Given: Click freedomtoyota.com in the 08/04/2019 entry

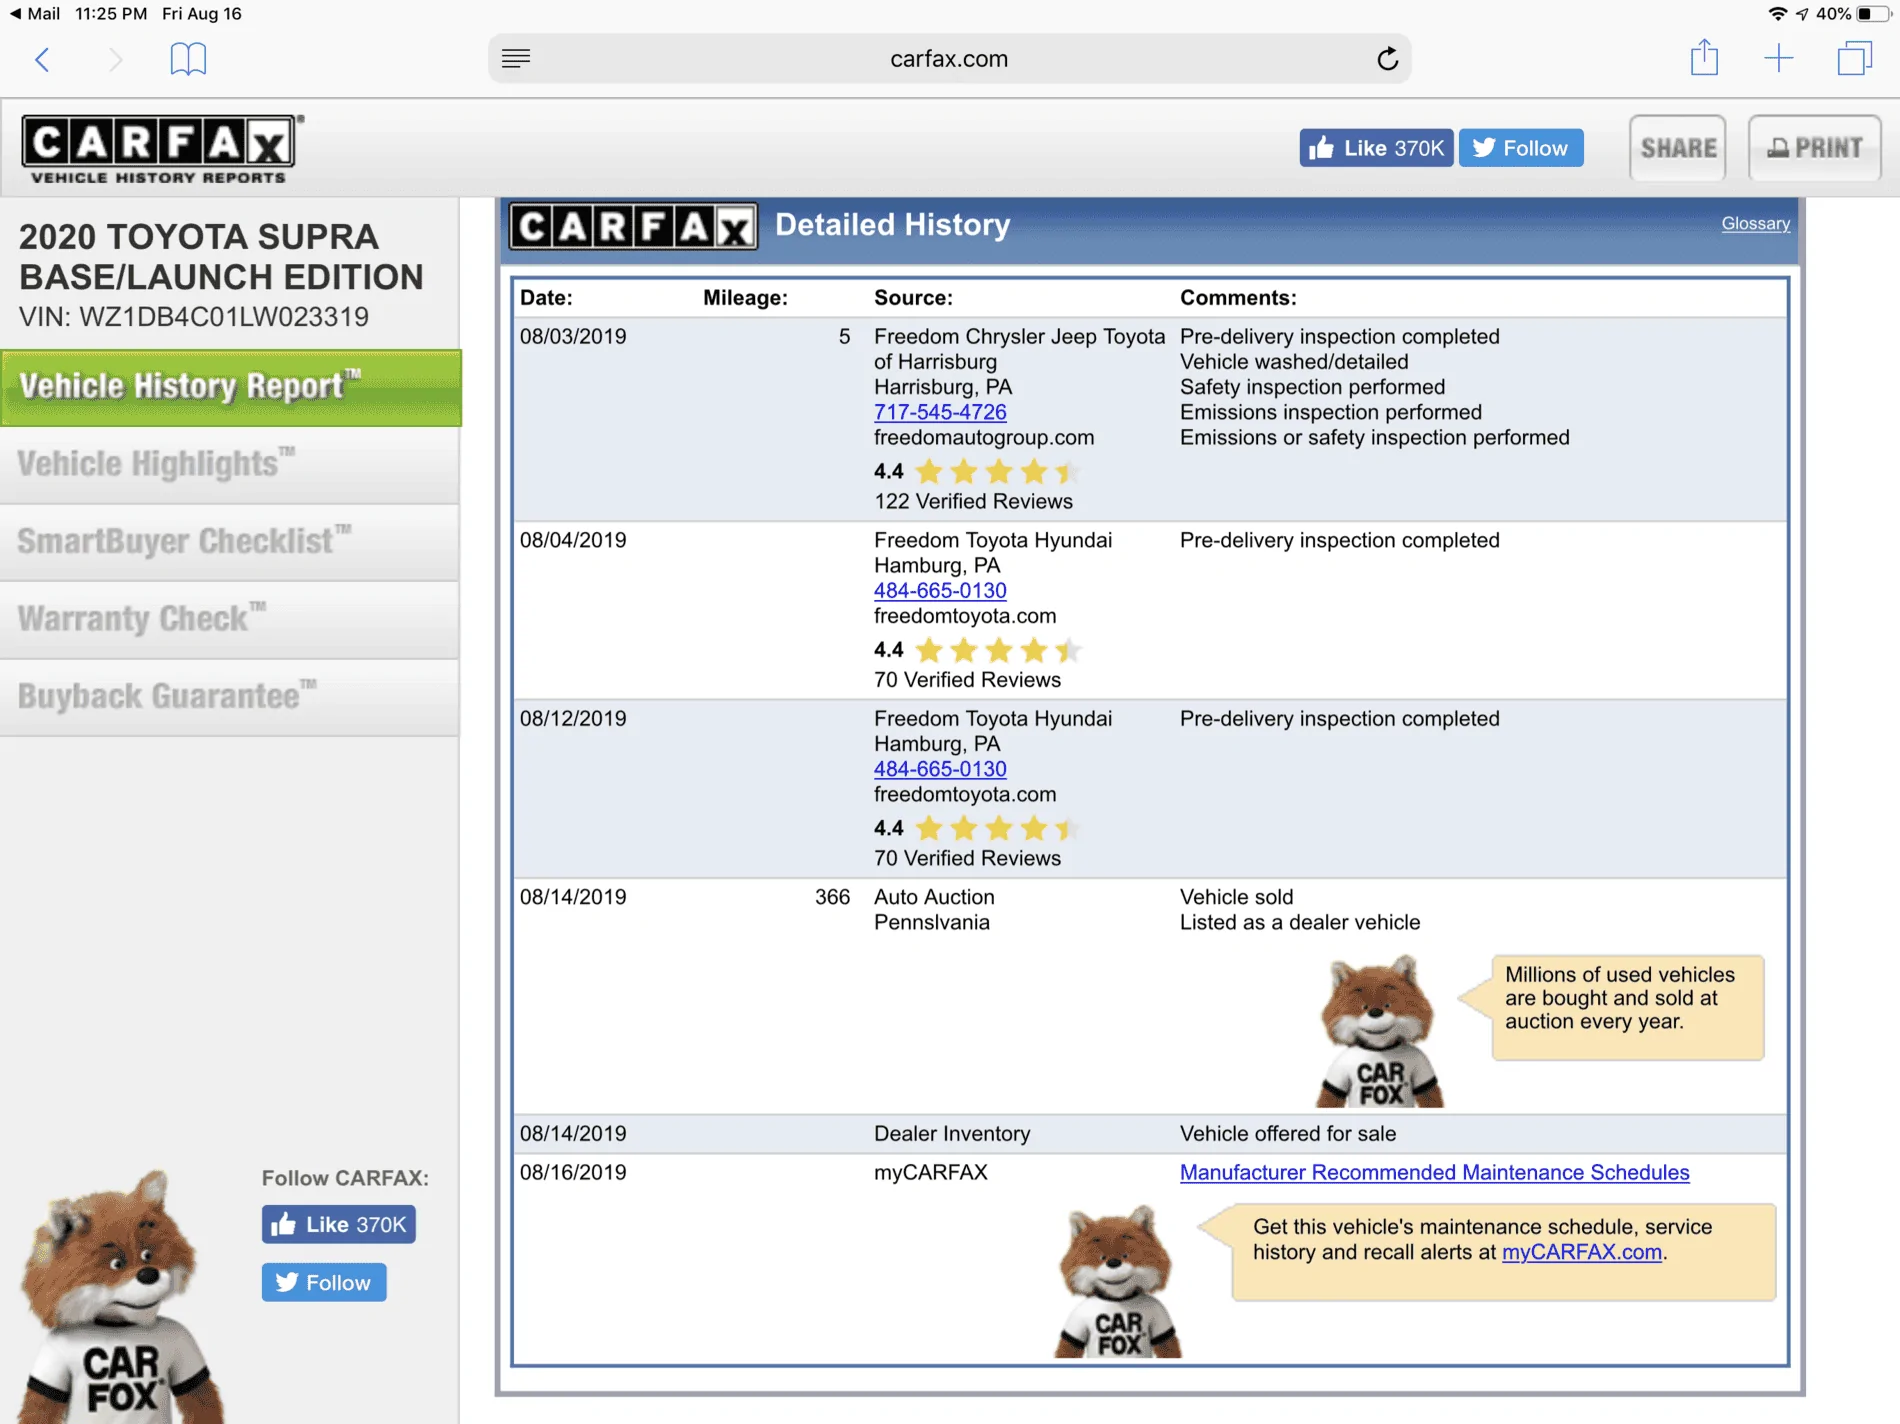Looking at the screenshot, I should point(965,616).
